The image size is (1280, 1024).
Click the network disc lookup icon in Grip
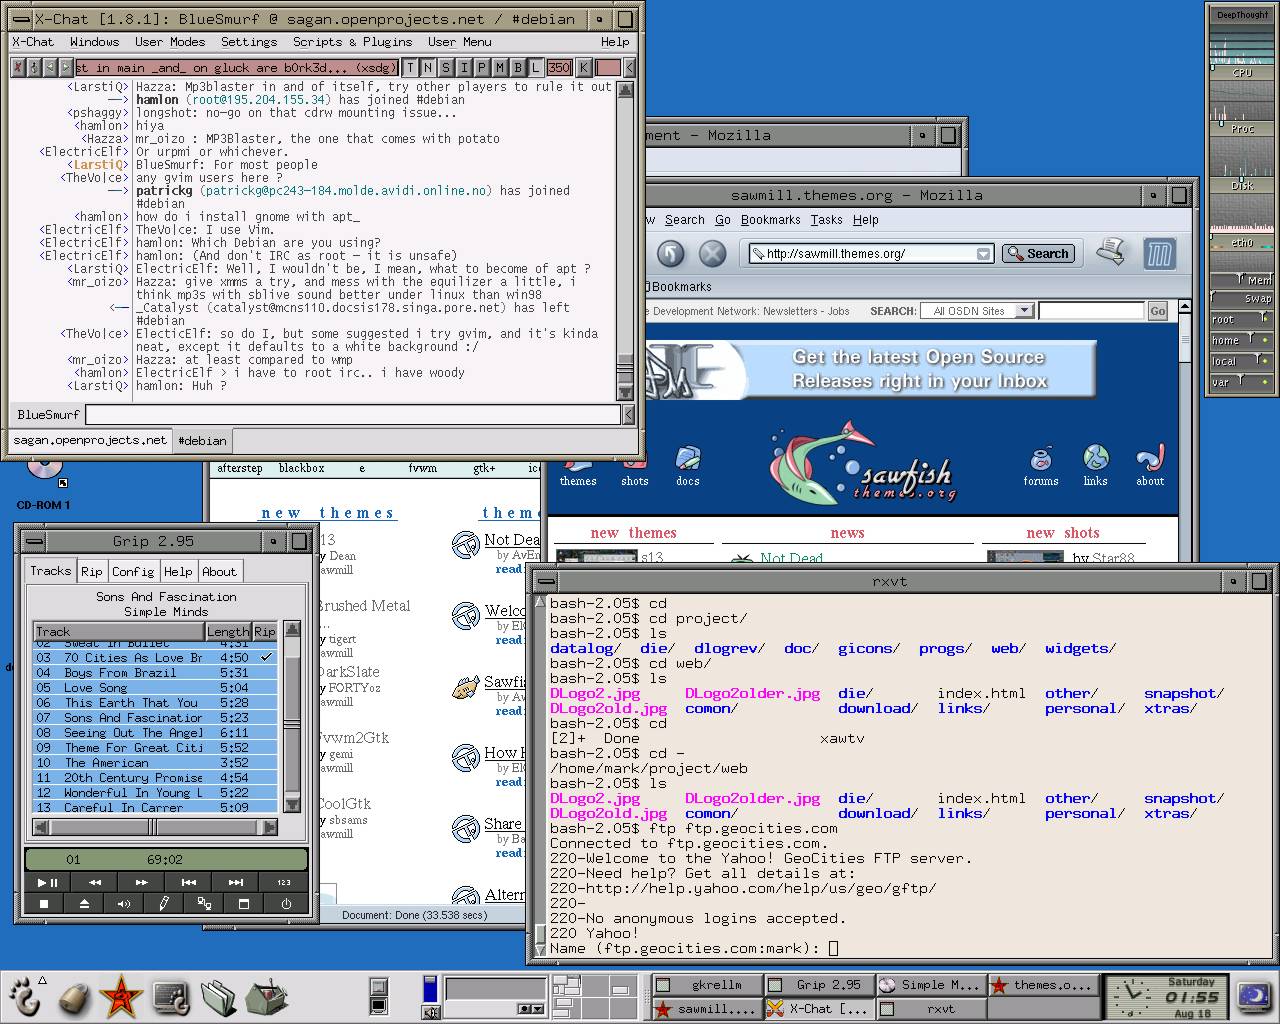[x=205, y=903]
